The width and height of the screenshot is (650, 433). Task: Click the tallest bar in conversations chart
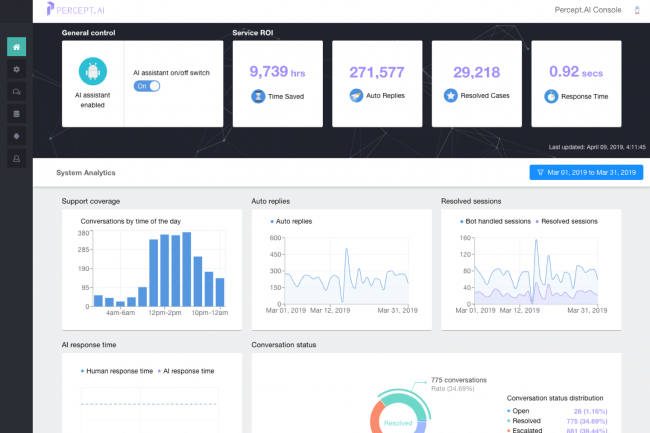[x=187, y=269]
